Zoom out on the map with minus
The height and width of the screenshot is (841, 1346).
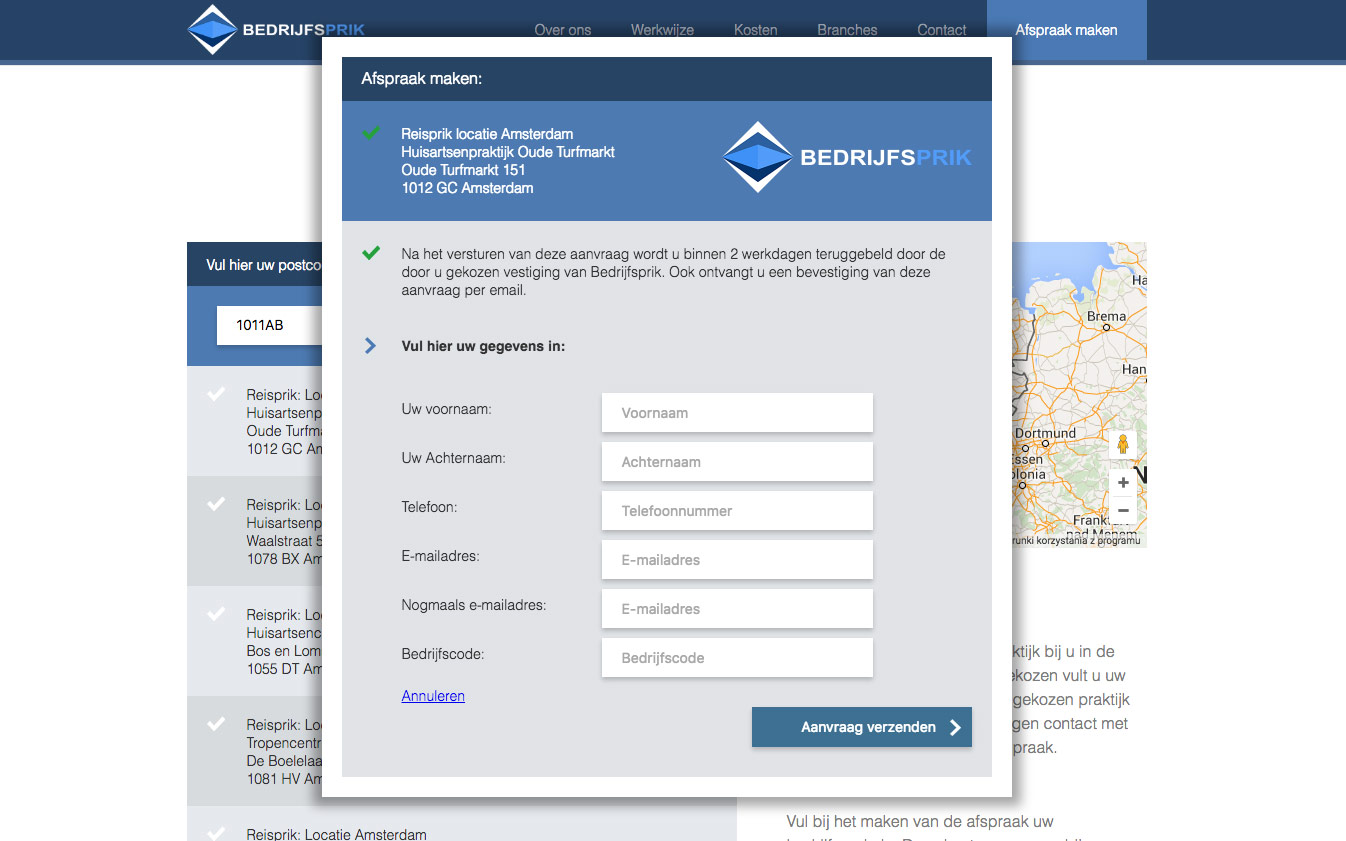click(x=1122, y=510)
